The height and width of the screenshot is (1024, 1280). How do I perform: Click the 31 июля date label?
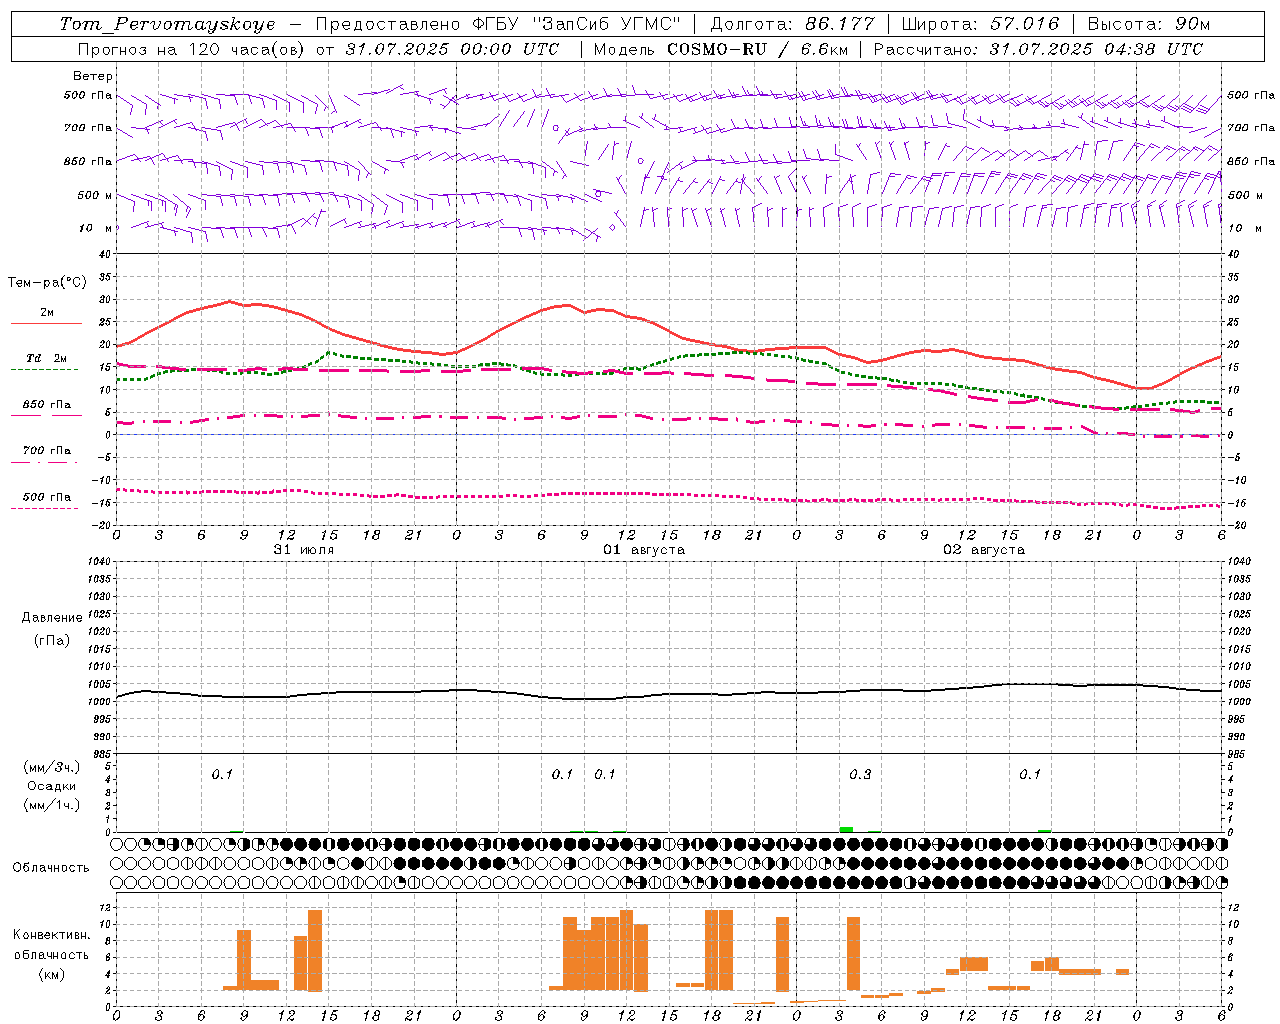click(304, 550)
